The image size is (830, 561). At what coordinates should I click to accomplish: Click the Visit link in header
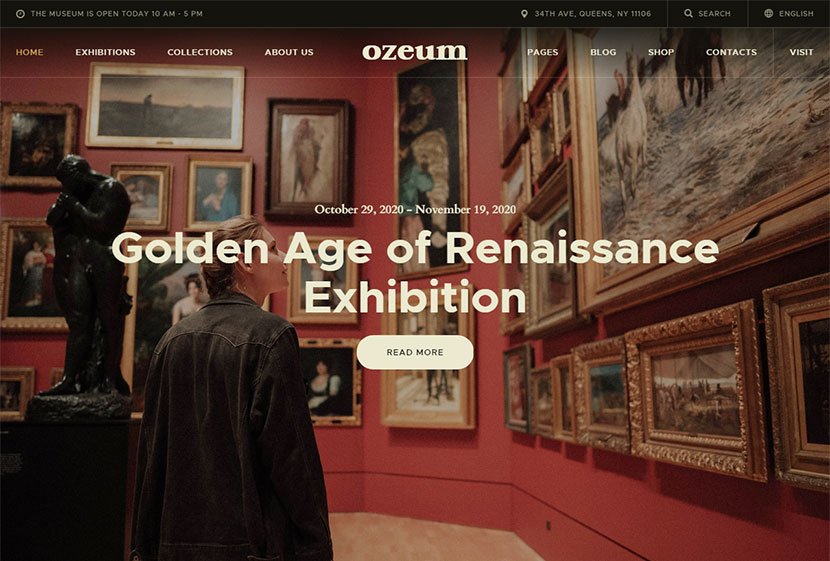pyautogui.click(x=801, y=52)
